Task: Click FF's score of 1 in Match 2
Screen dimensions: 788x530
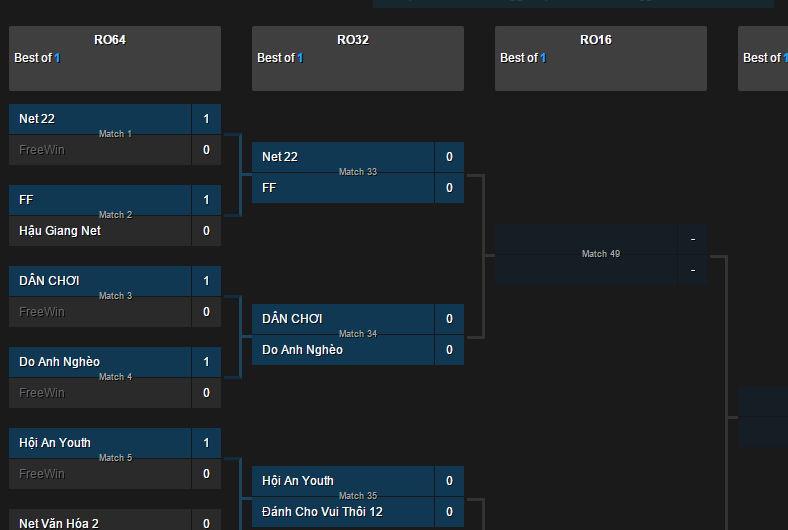Action: (206, 200)
